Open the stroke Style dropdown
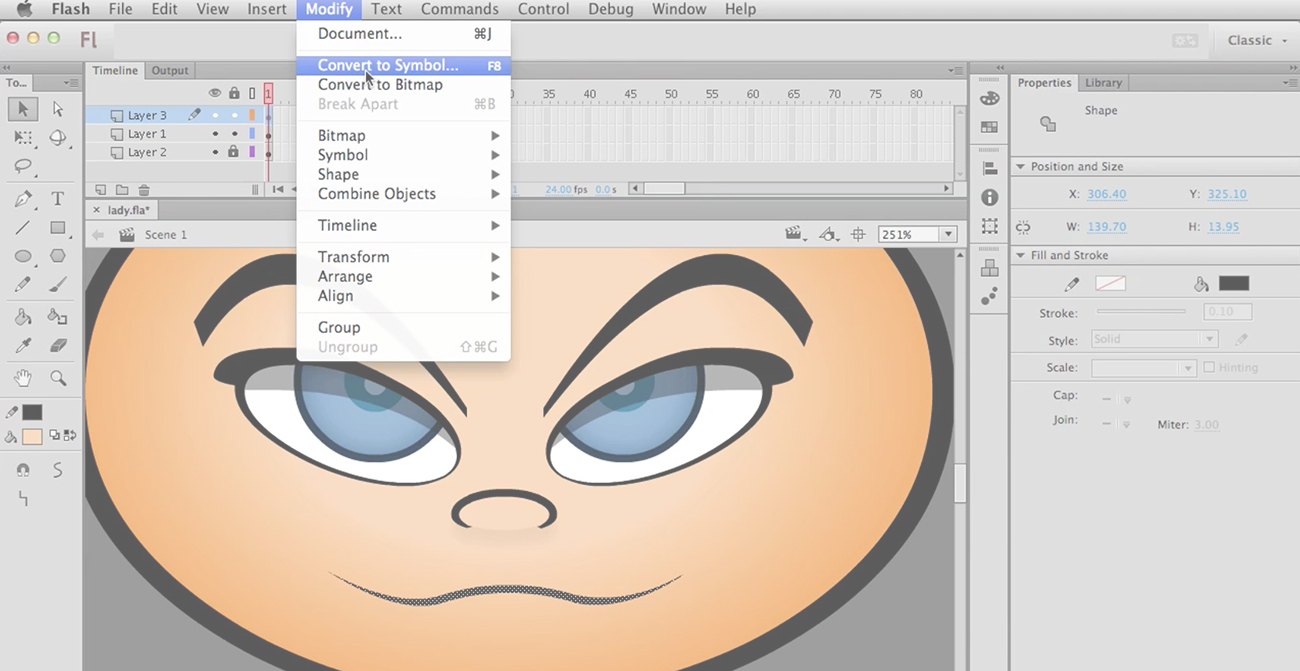 [x=1154, y=339]
